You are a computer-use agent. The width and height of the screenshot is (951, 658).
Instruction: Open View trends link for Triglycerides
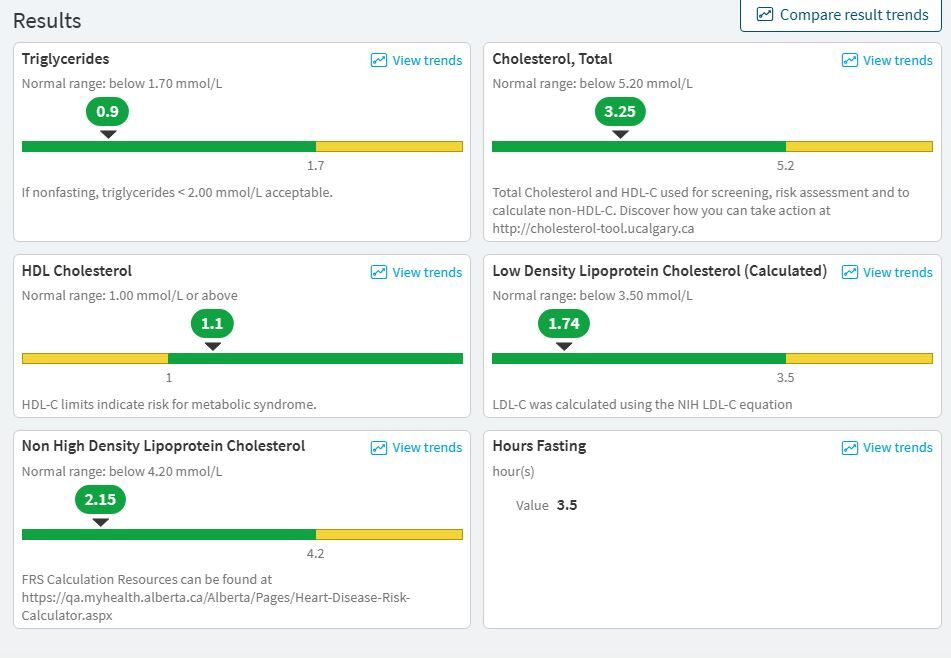416,60
